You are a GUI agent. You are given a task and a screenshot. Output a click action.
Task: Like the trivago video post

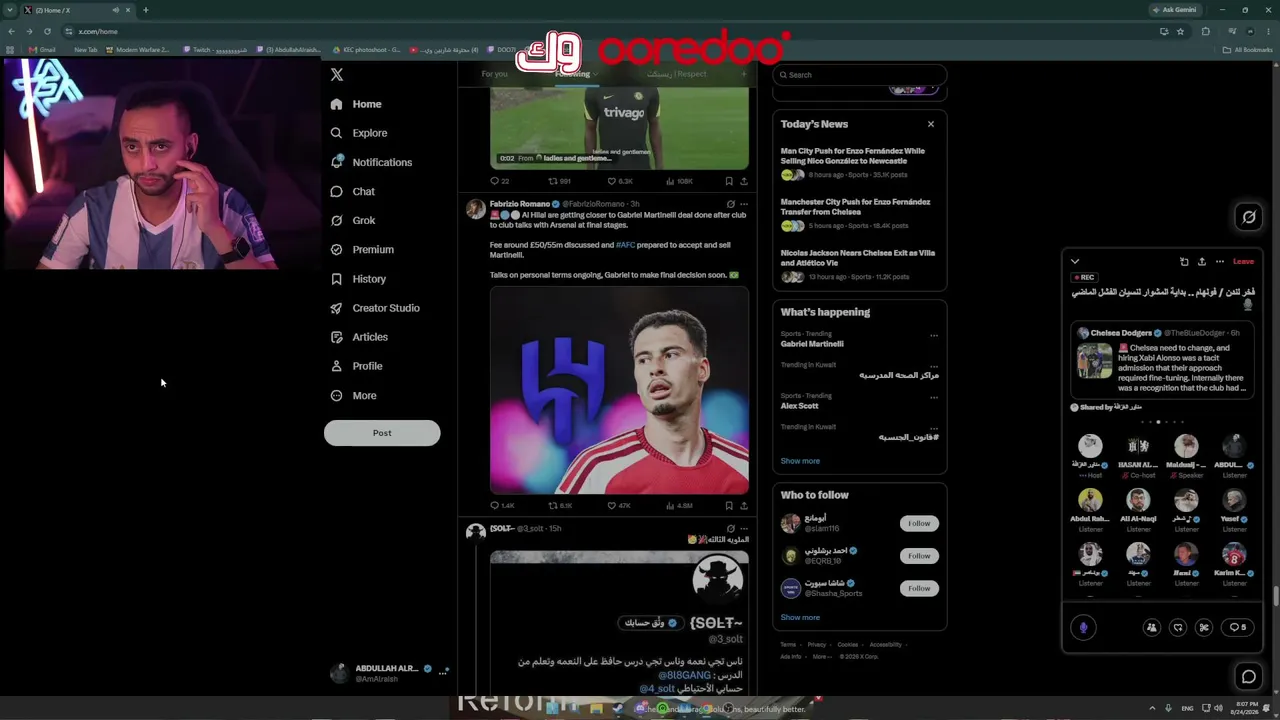(612, 181)
